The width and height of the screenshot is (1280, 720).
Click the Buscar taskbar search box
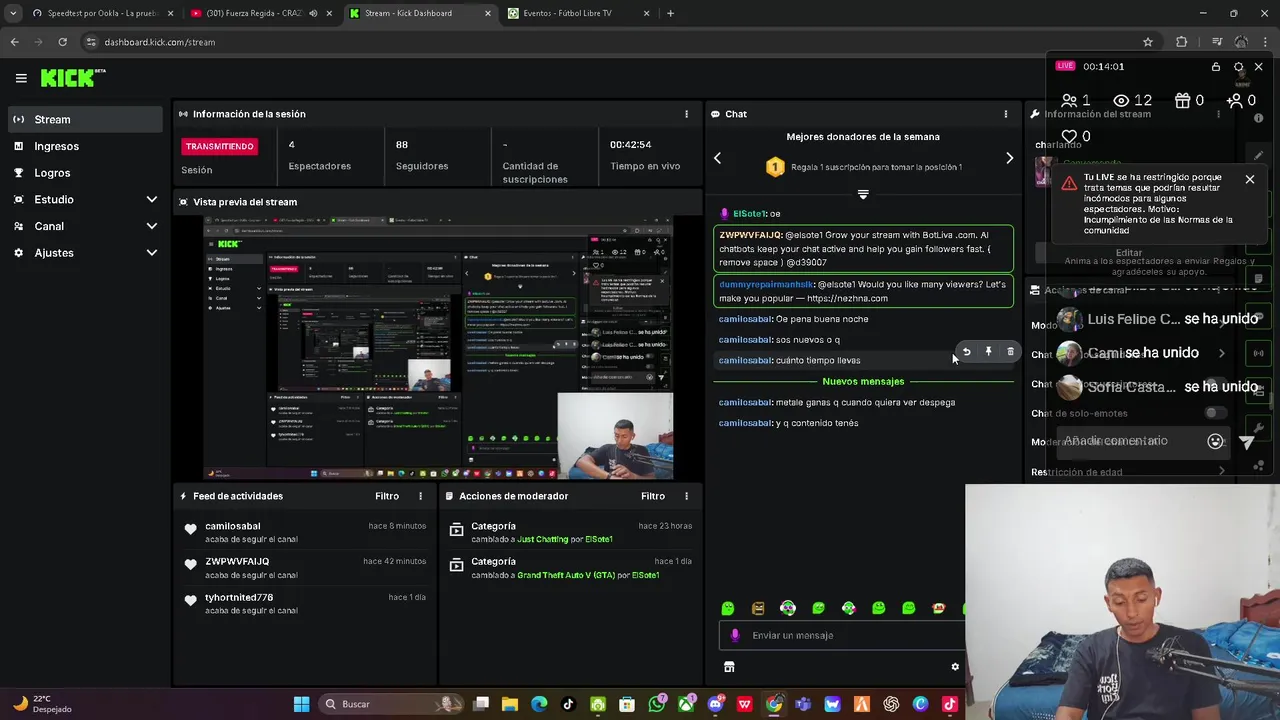[391, 704]
